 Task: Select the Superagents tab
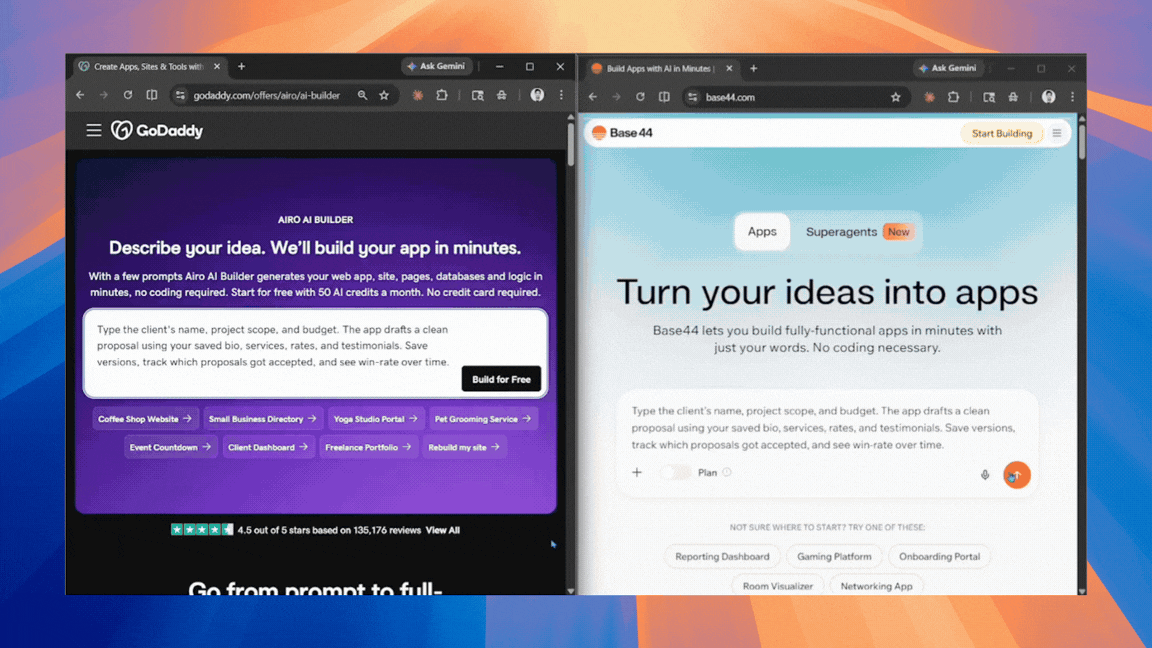pos(858,231)
